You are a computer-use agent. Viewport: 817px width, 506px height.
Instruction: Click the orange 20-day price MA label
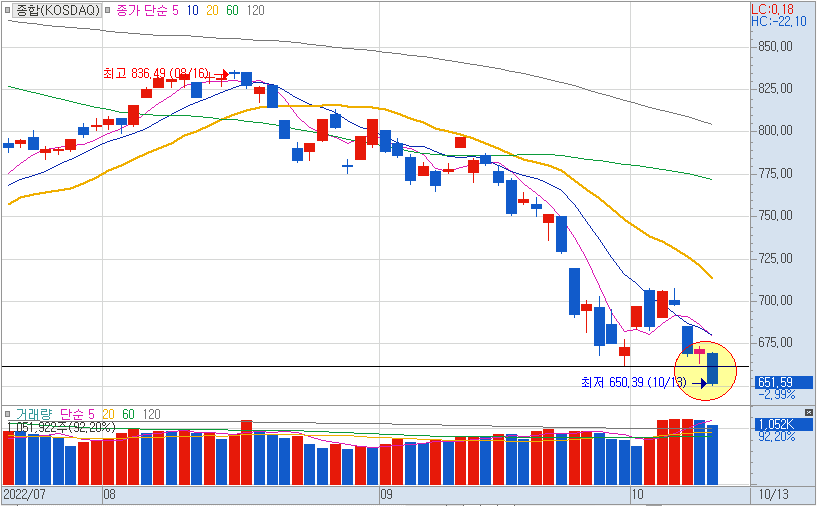(x=212, y=10)
